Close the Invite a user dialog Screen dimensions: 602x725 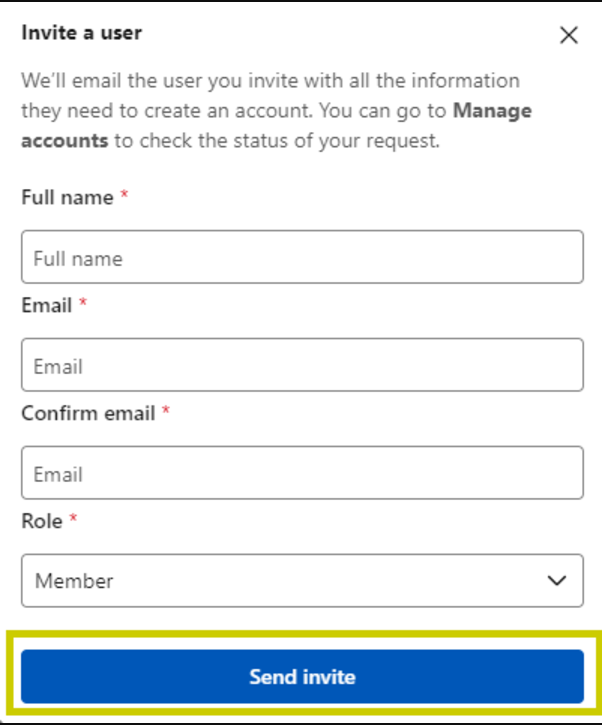coord(569,35)
